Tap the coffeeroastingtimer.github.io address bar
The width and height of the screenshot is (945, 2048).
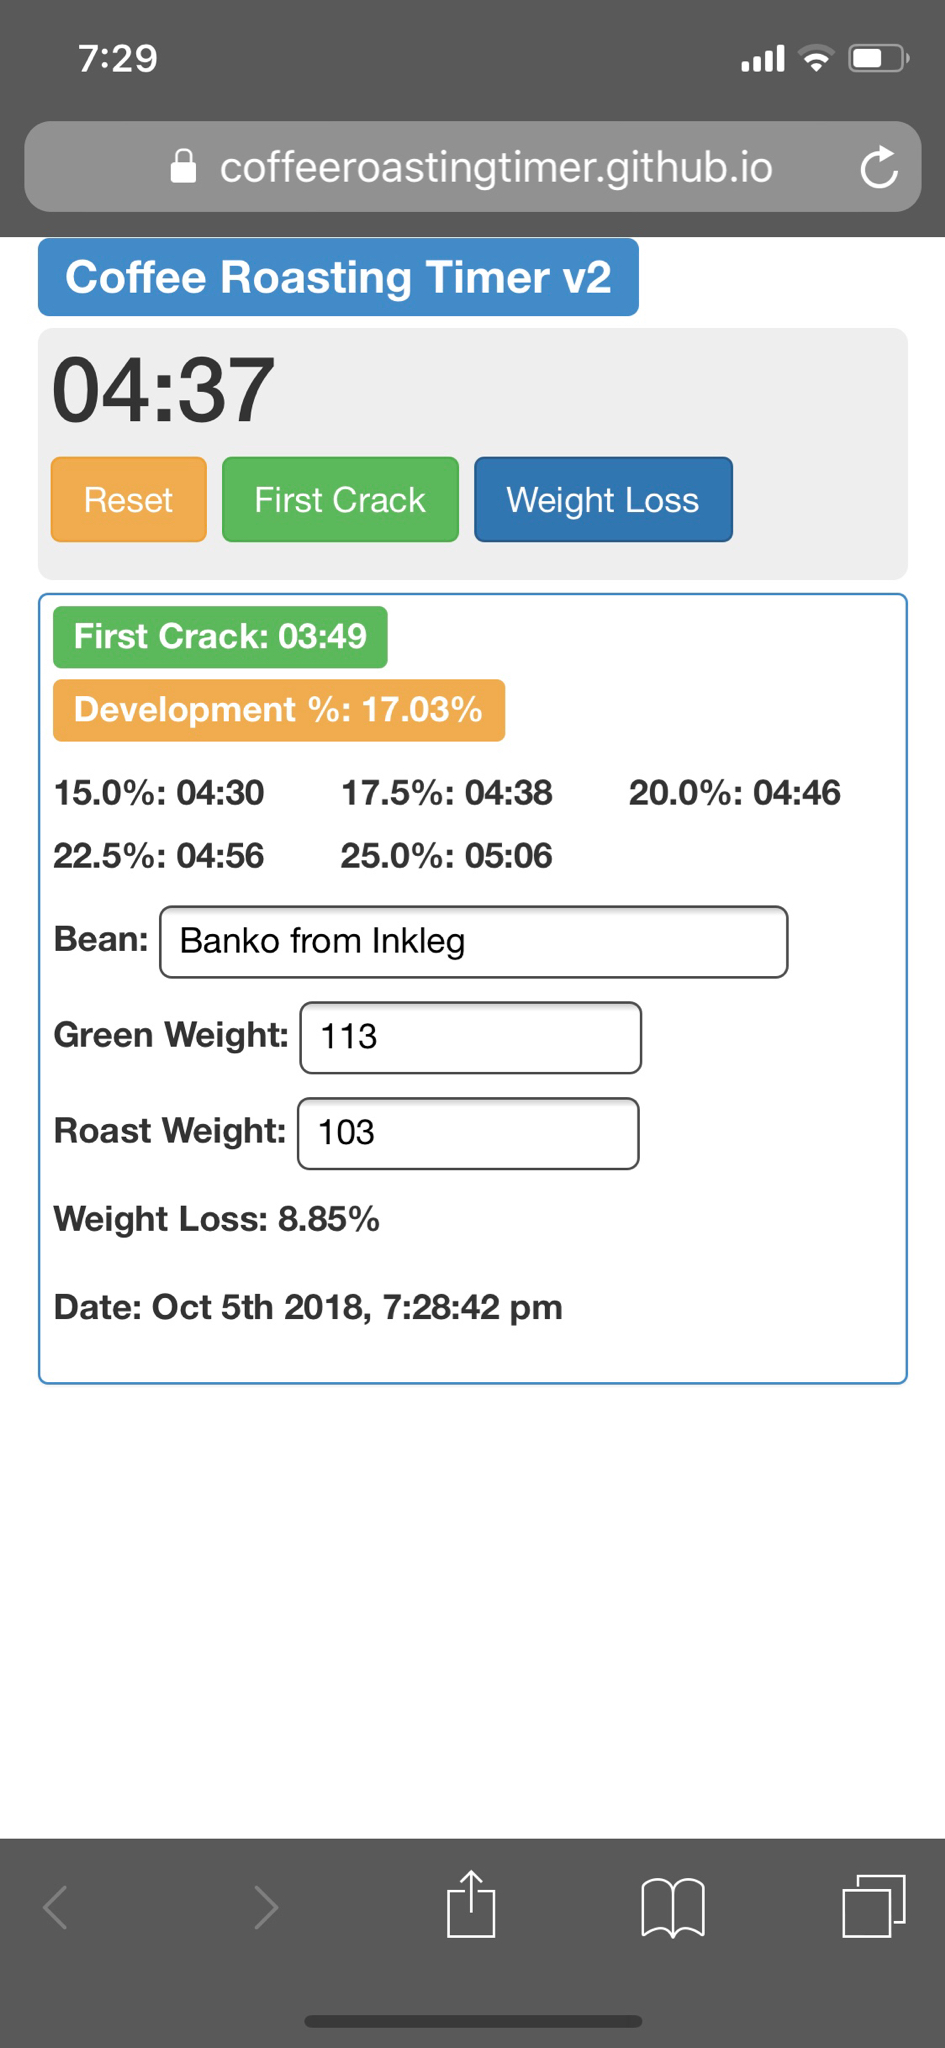pyautogui.click(x=473, y=167)
